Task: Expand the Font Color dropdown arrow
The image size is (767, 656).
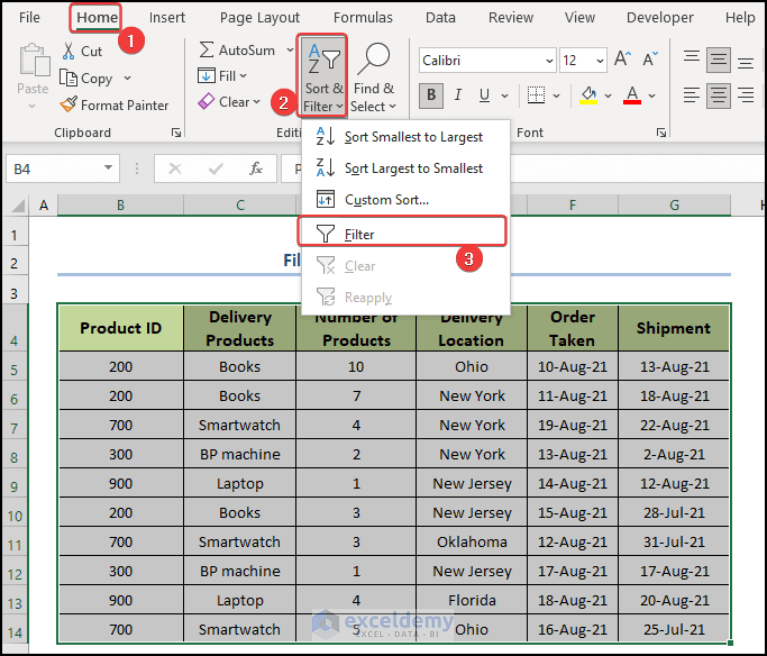Action: pyautogui.click(x=652, y=96)
